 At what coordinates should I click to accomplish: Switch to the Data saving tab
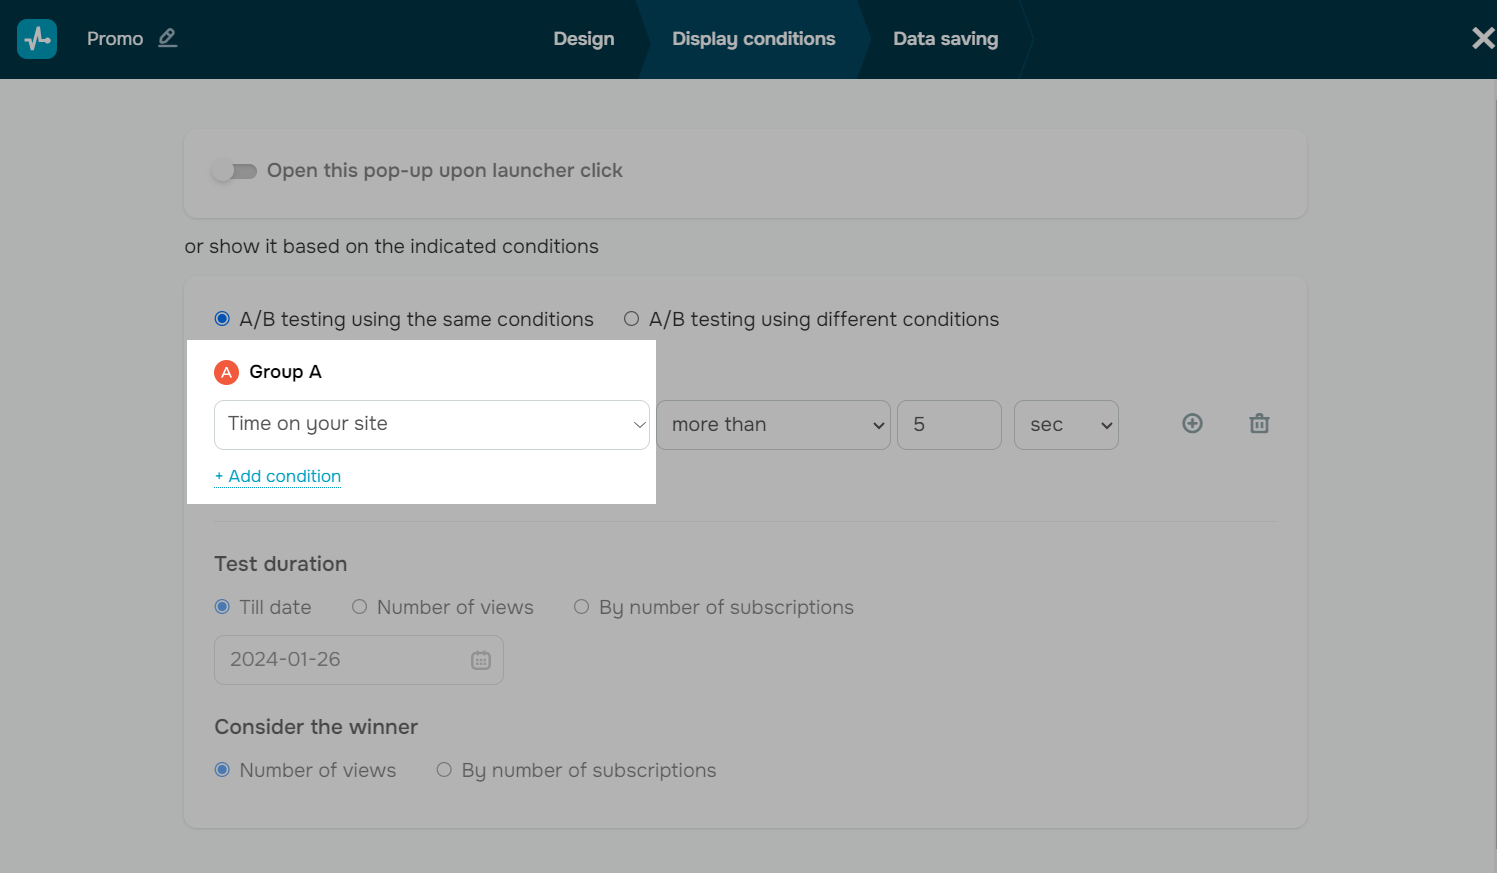(x=944, y=38)
